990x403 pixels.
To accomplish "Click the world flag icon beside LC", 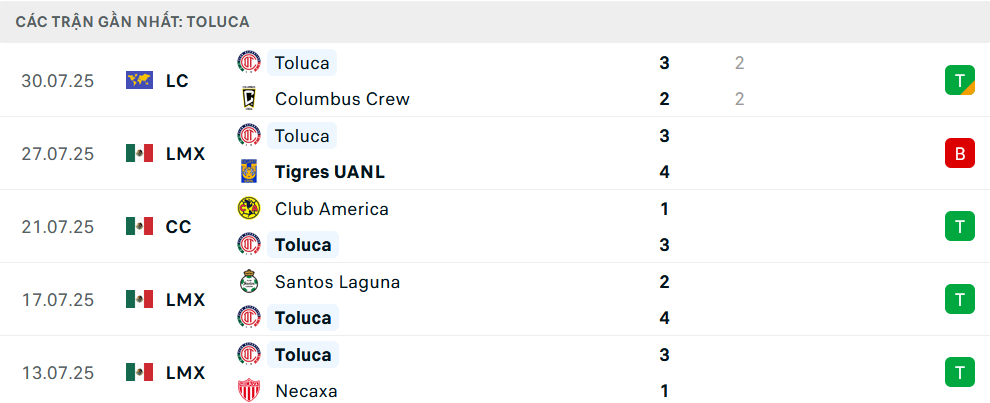I will 140,80.
